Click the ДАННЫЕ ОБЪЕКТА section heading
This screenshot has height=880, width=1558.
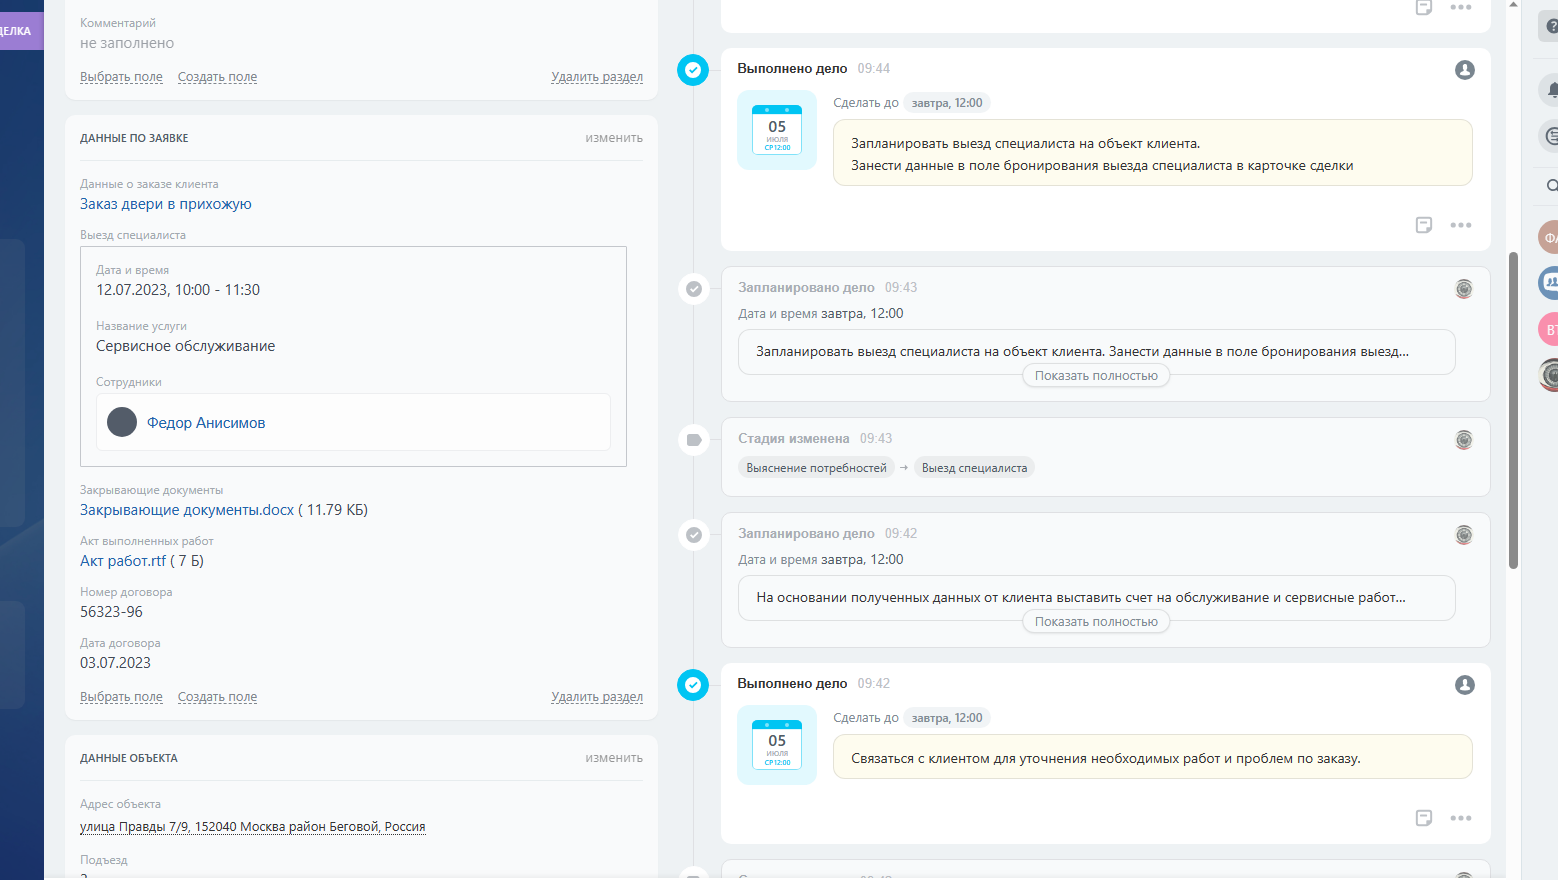coord(129,758)
